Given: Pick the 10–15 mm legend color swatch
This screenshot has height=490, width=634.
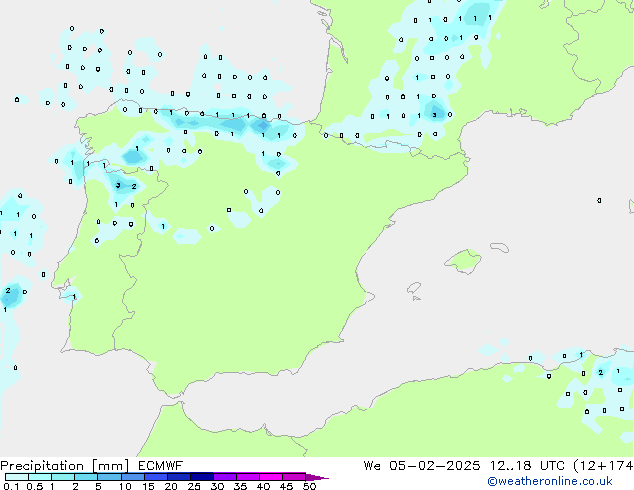Looking at the screenshot, I should [x=132, y=477].
